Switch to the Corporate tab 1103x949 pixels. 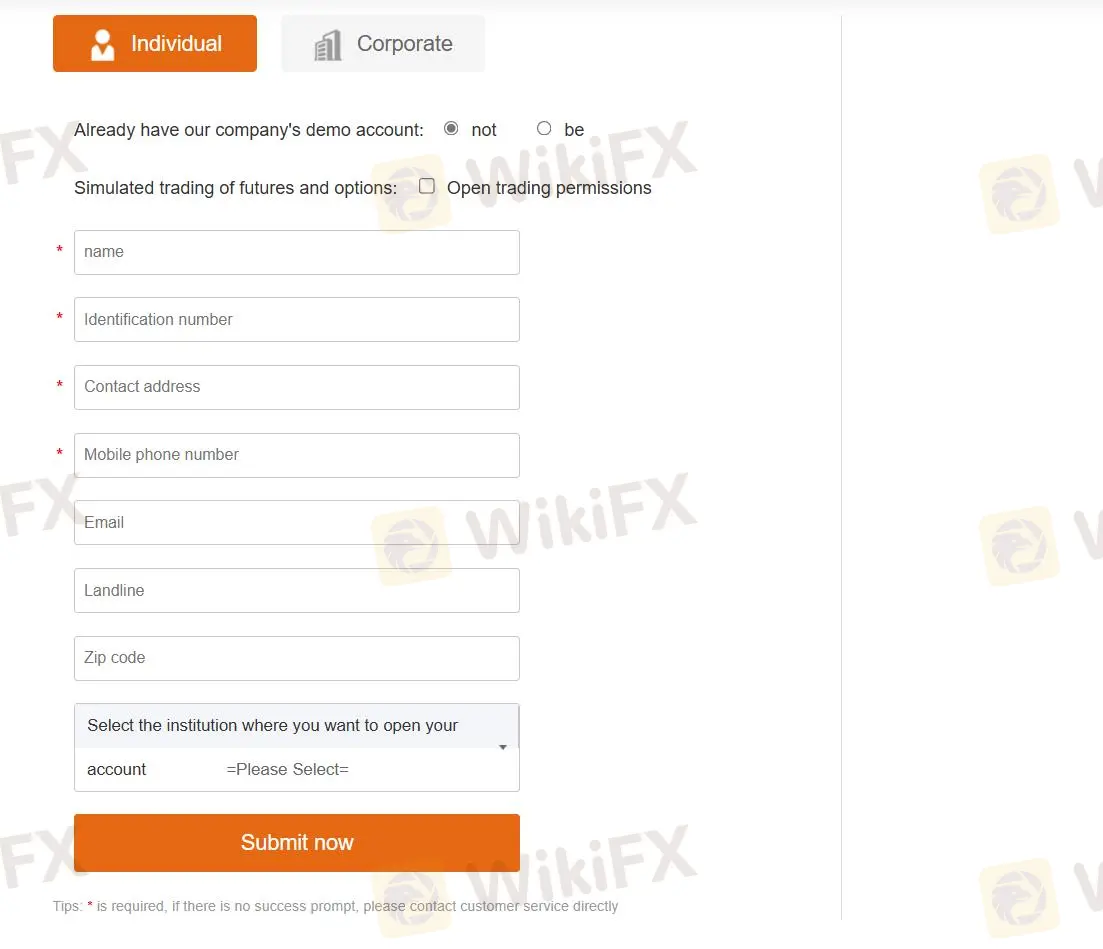383,44
